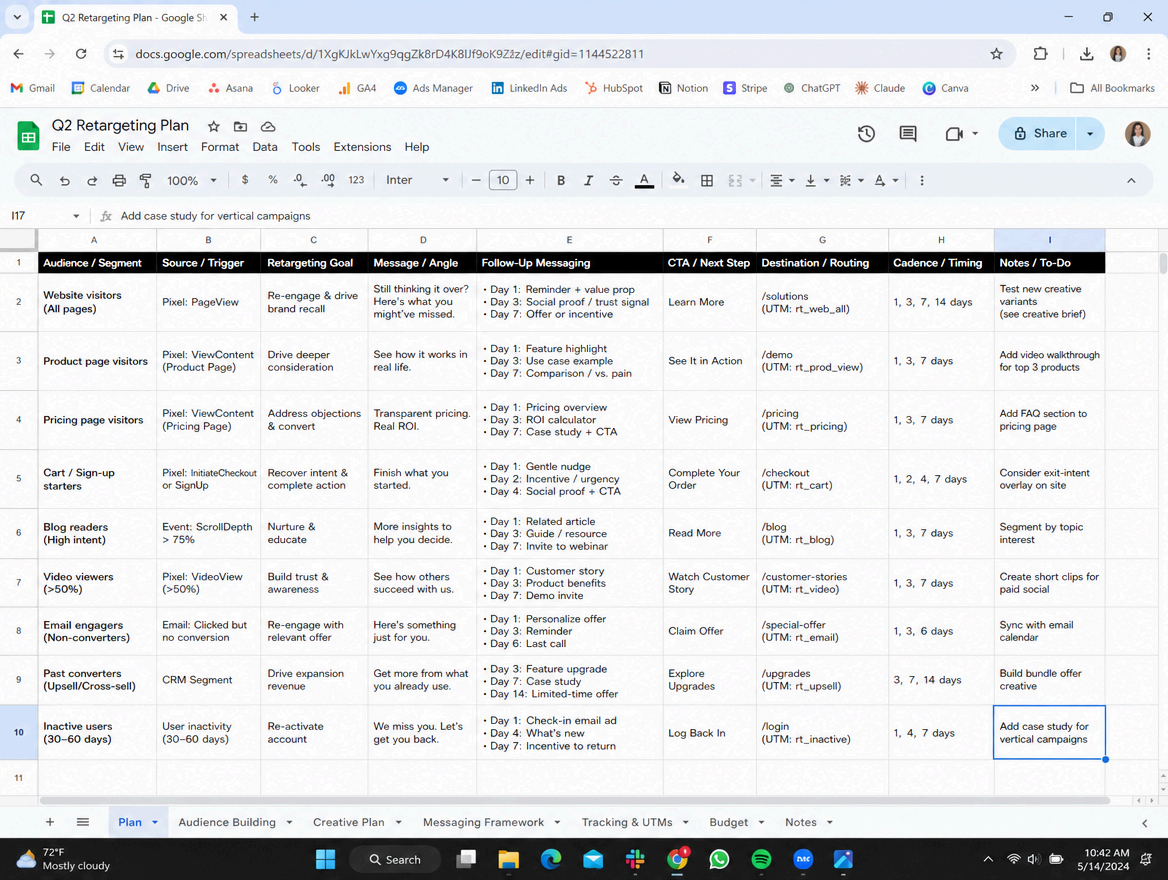
Task: Move document using folder icon
Action: click(x=241, y=127)
